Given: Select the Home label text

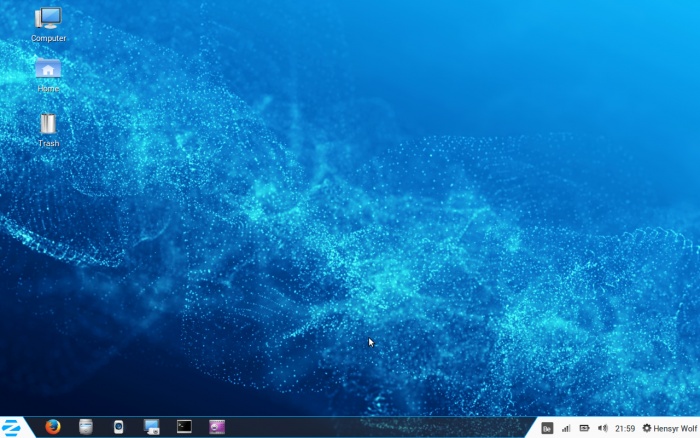Looking at the screenshot, I should 48,88.
